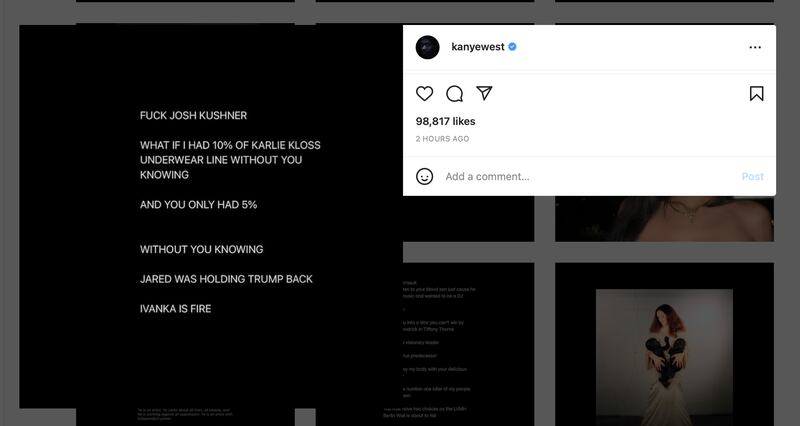Click the black thumbnail under the likes panel
The image size is (800, 426).
[468, 218]
